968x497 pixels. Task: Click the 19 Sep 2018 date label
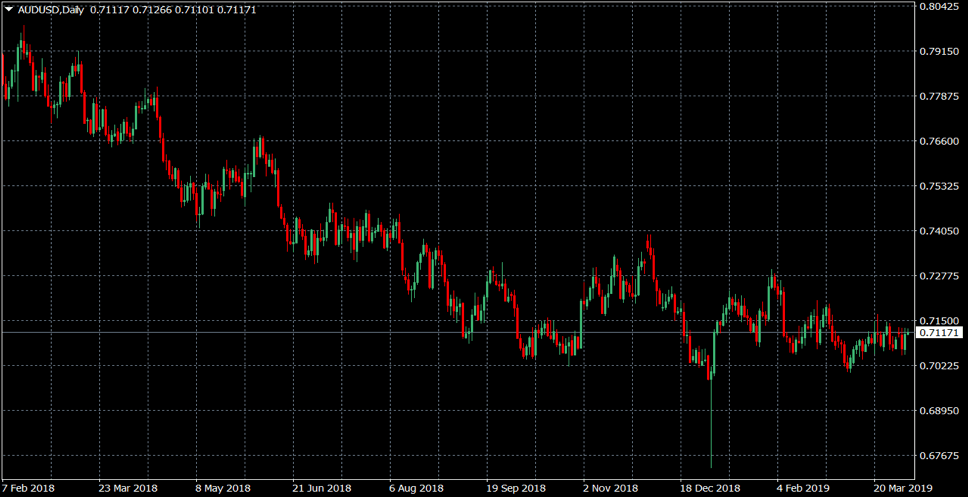pos(516,488)
